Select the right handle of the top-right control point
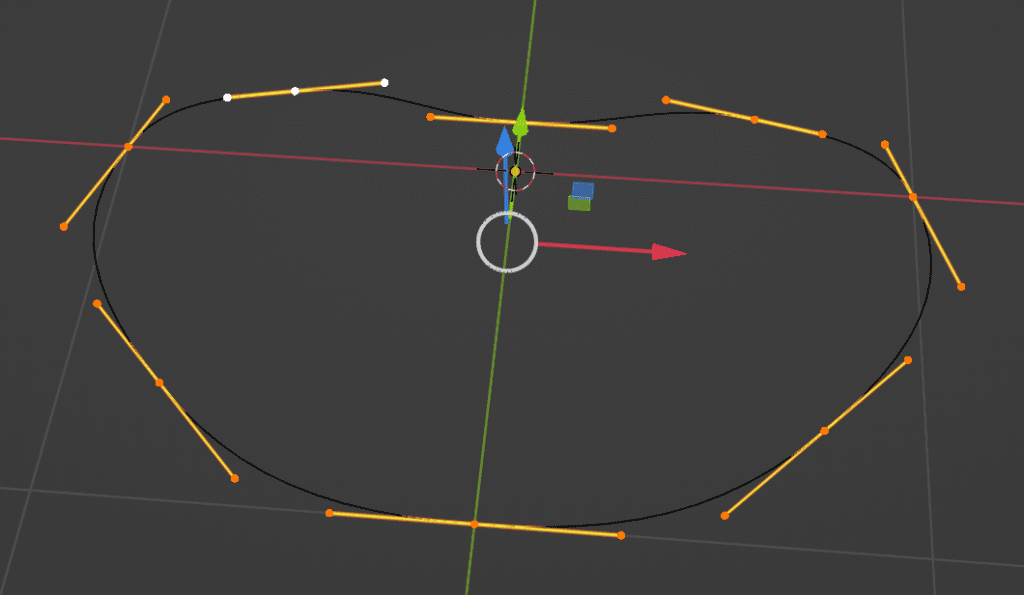Screen dimensions: 1024x595 tap(822, 135)
